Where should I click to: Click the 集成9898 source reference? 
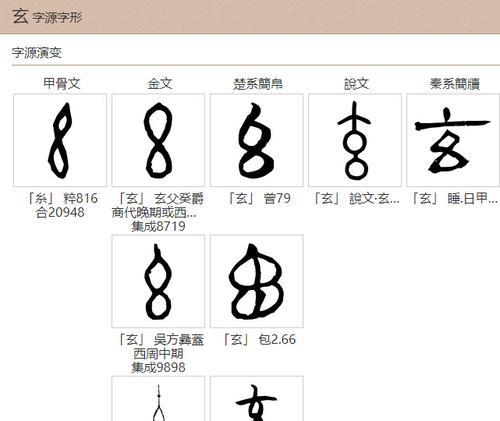pyautogui.click(x=158, y=367)
